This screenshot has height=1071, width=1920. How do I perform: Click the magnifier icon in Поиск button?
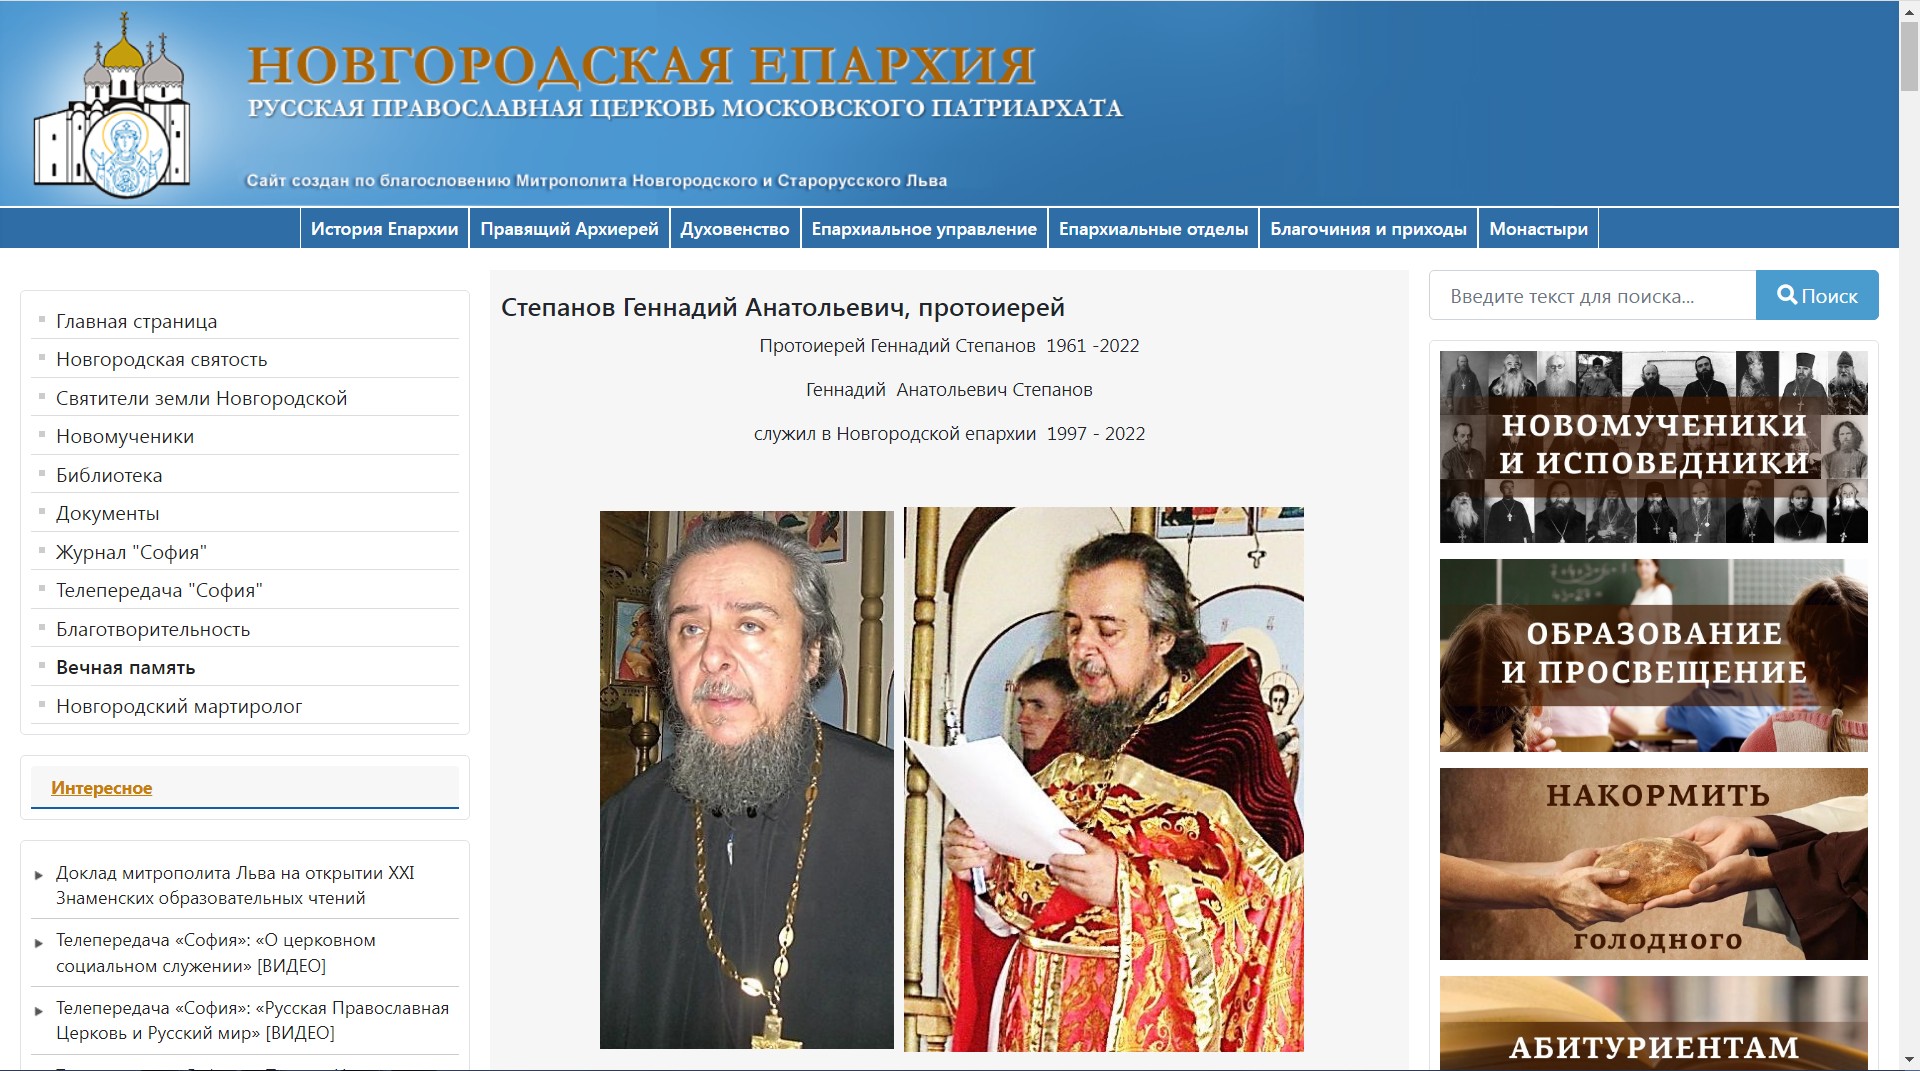tap(1786, 295)
